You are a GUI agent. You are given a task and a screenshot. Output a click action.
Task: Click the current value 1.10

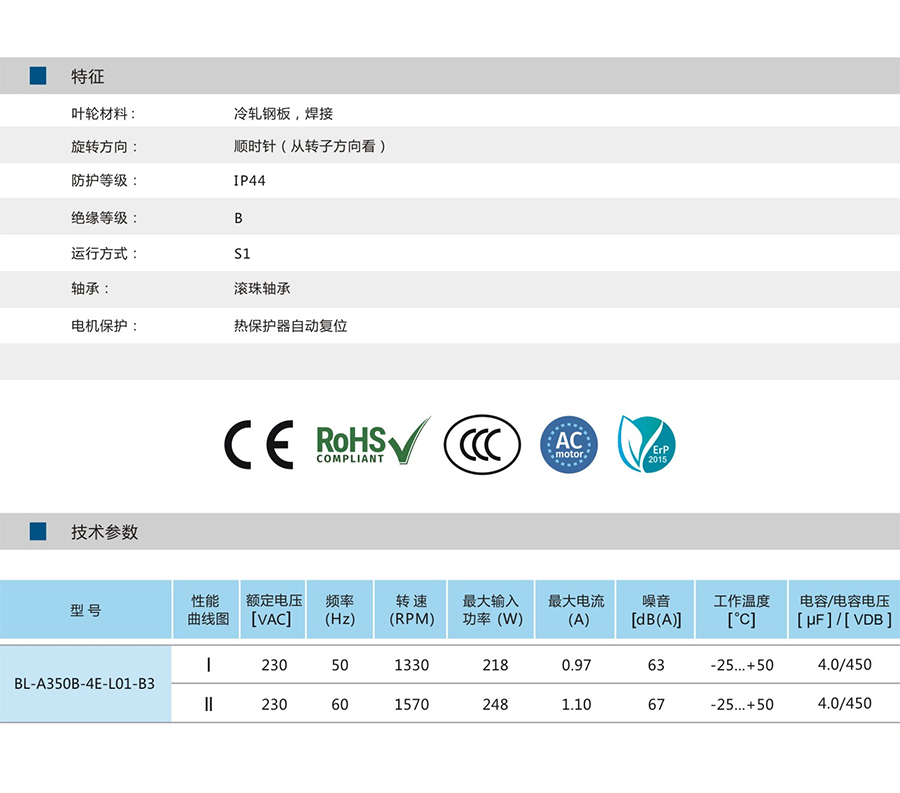[576, 704]
